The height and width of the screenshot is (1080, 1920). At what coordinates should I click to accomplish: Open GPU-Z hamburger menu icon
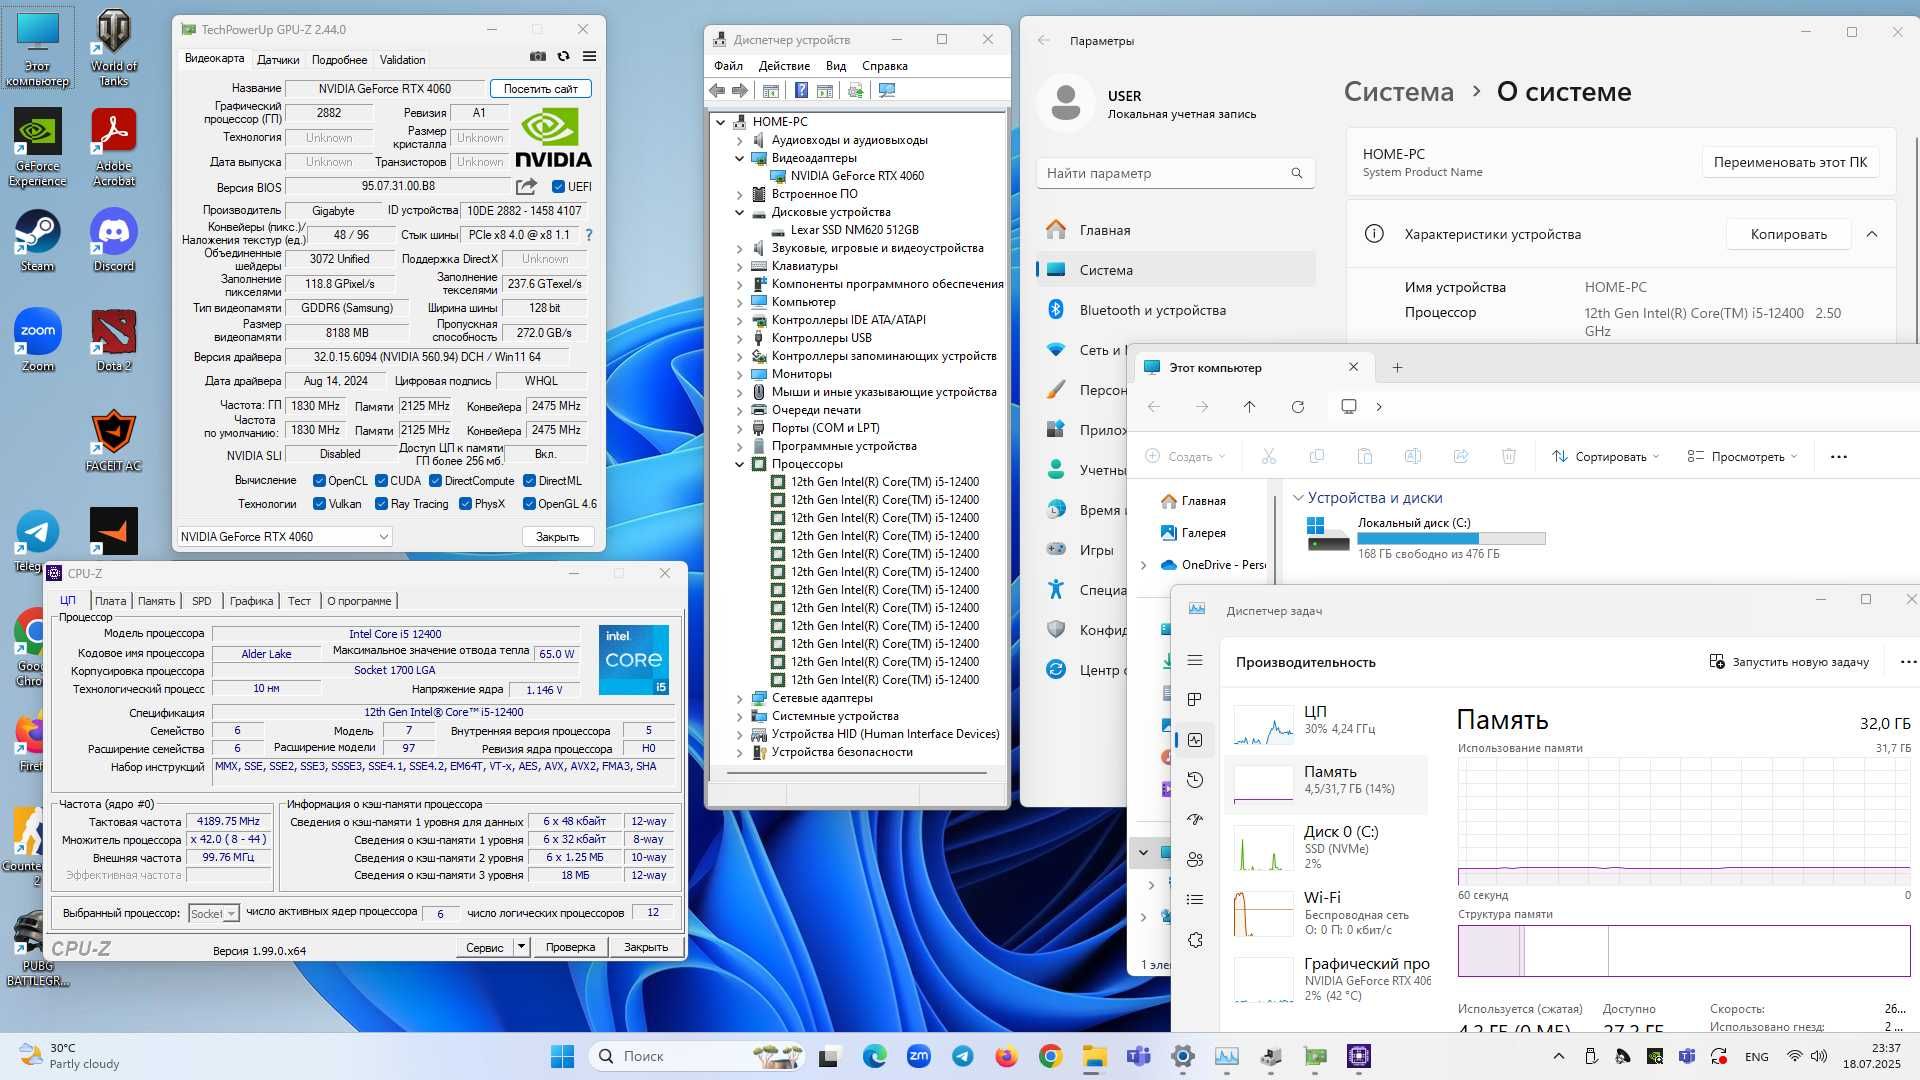tap(590, 57)
